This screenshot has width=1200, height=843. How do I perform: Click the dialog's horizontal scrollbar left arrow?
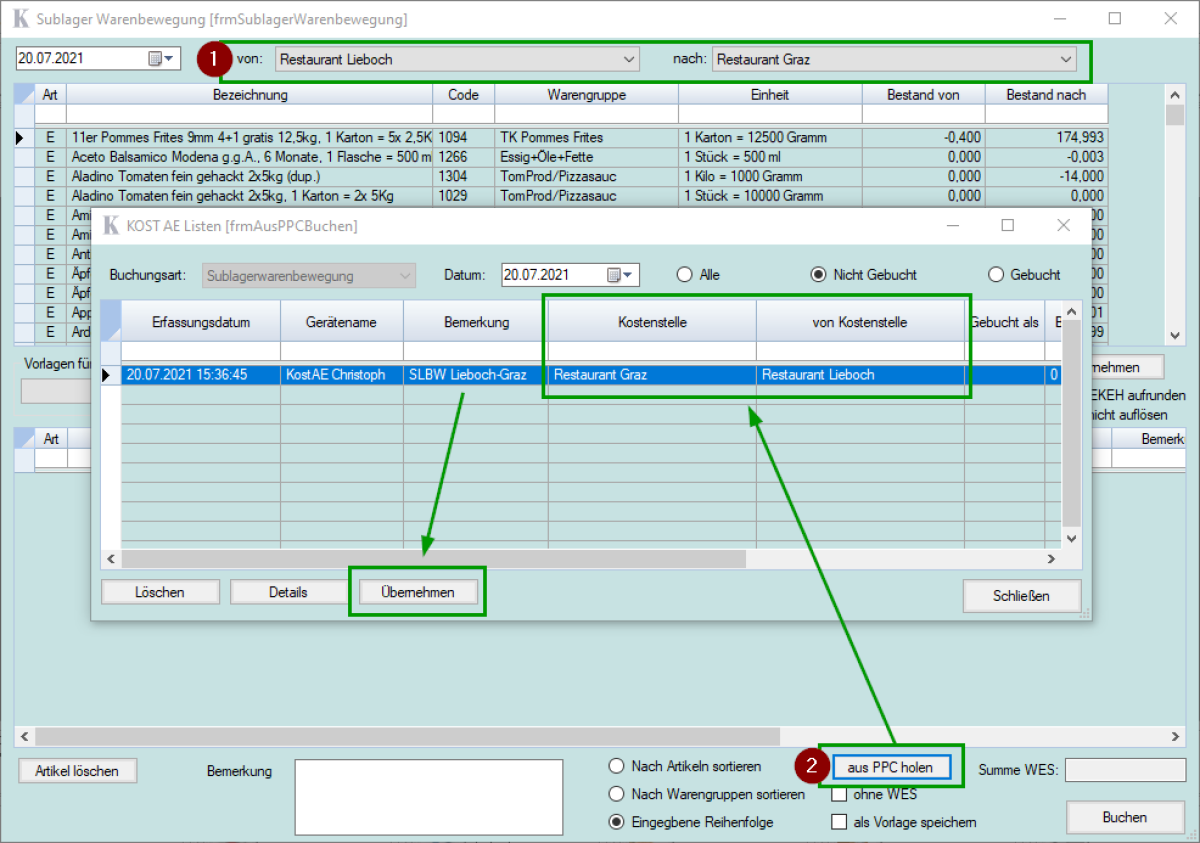111,559
